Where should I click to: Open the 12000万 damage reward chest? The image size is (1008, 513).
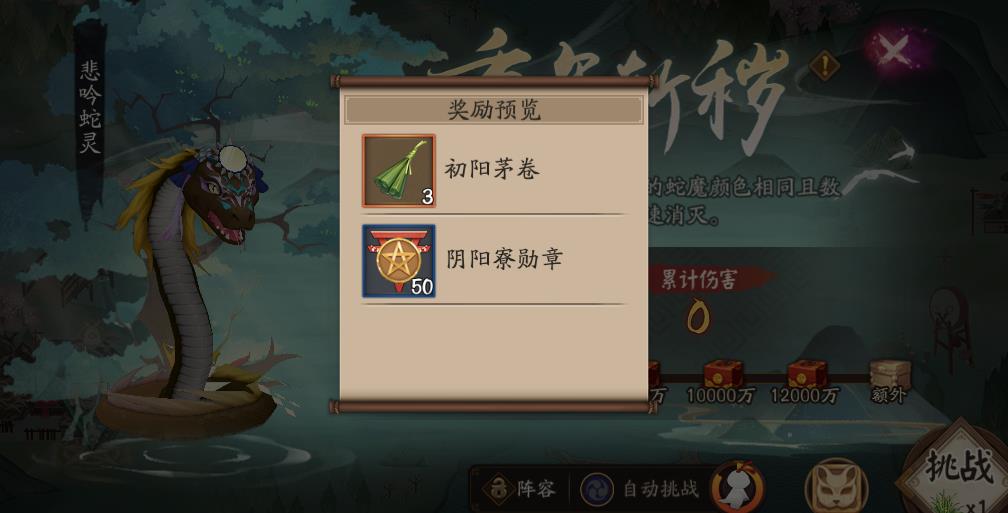click(x=807, y=374)
